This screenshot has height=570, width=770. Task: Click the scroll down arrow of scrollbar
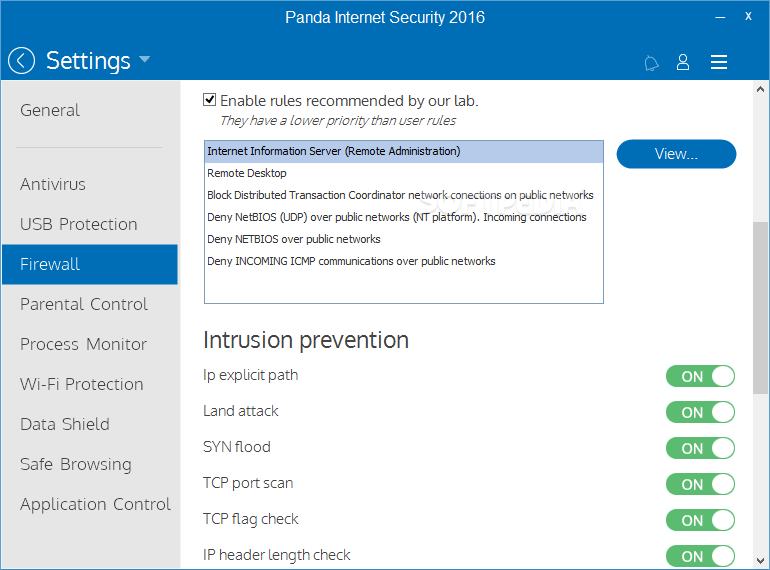(x=760, y=561)
